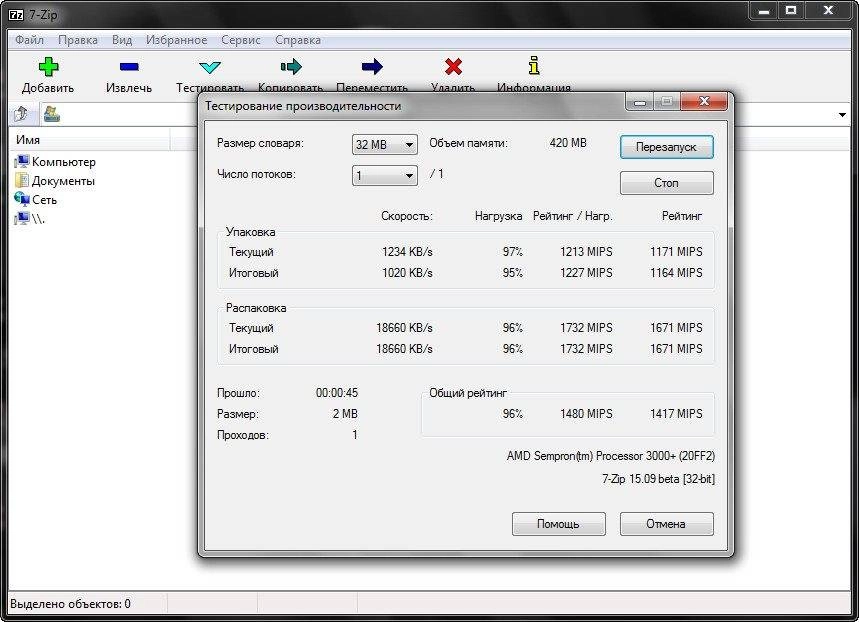Click the 7-Zip title bar logo
Viewport: 859px width, 622px height.
coord(16,15)
